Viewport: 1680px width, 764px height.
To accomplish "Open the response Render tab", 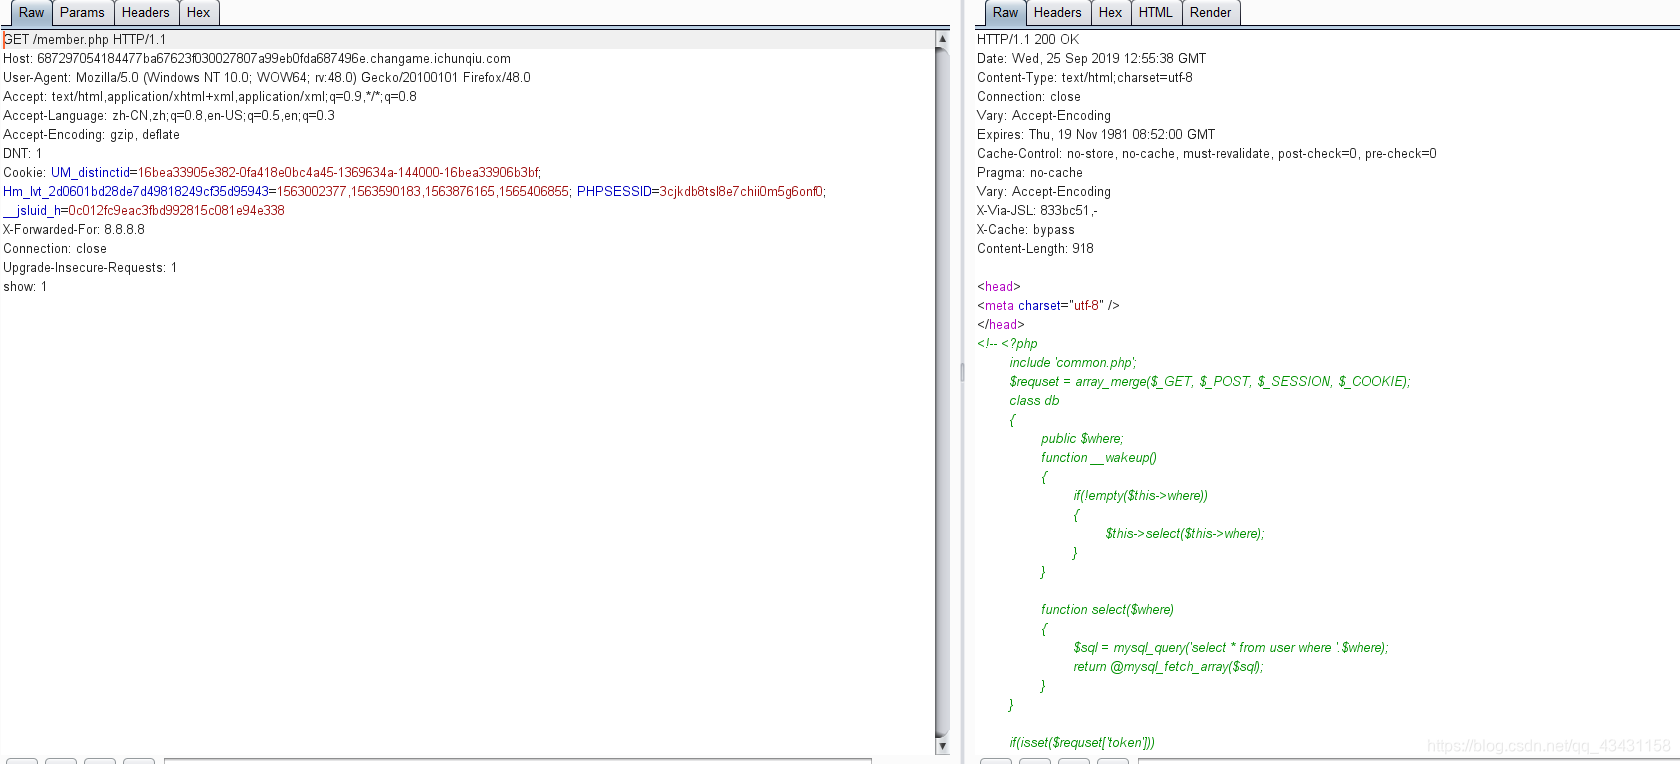I will [1211, 13].
